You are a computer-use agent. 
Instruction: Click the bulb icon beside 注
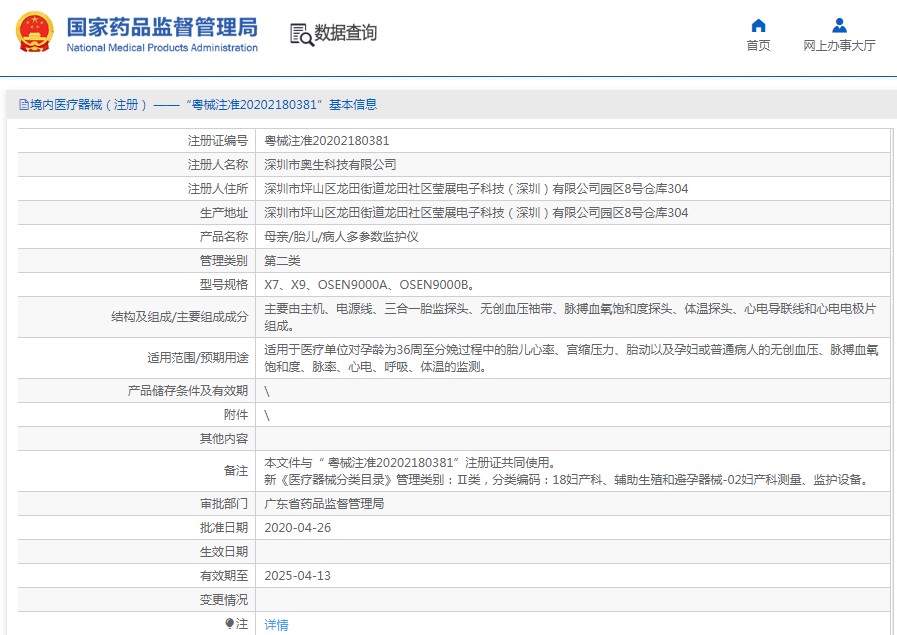pyautogui.click(x=230, y=623)
